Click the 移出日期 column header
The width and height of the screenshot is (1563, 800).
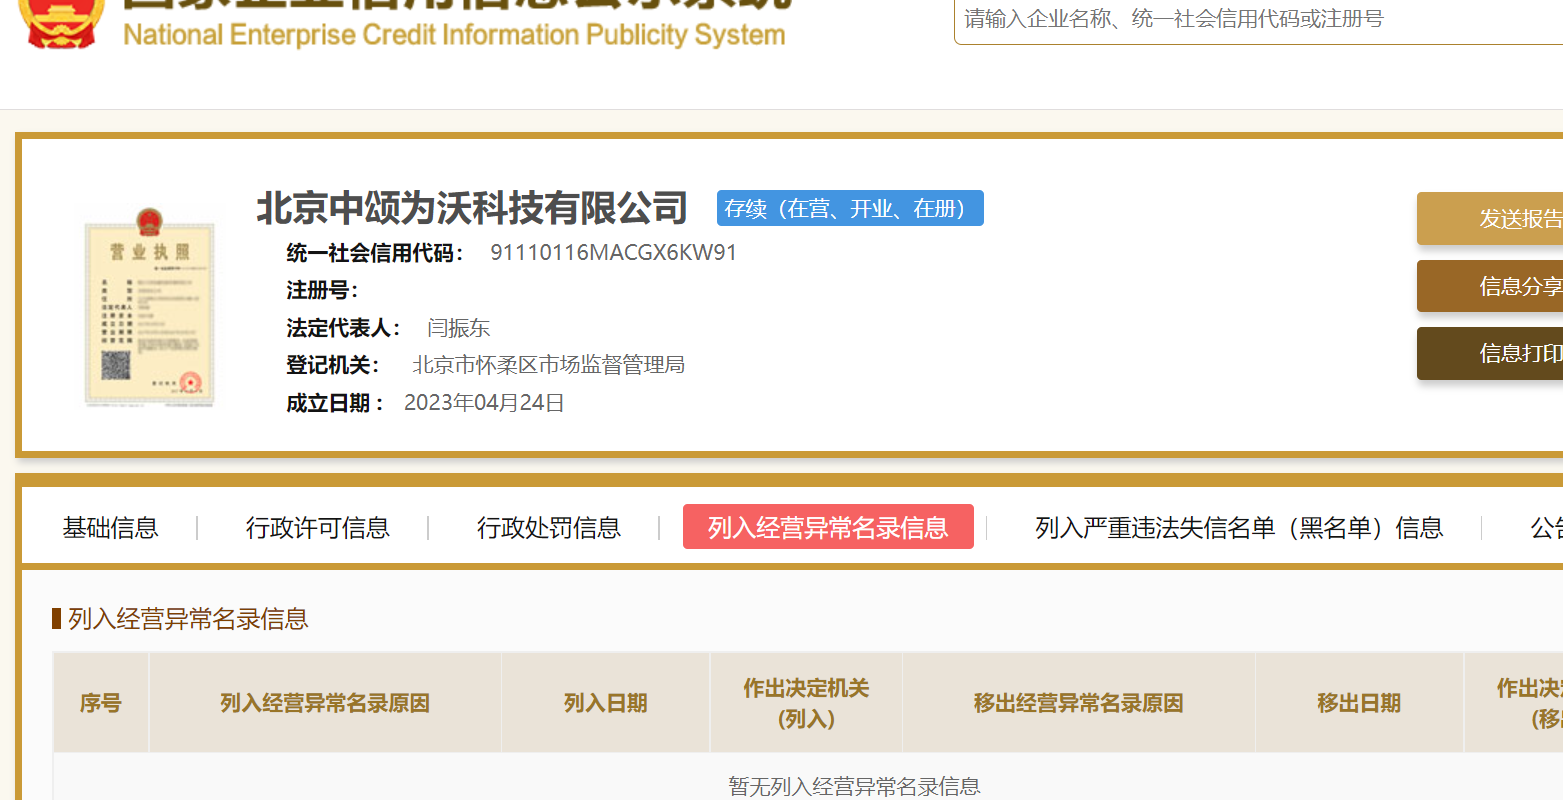click(x=1359, y=703)
